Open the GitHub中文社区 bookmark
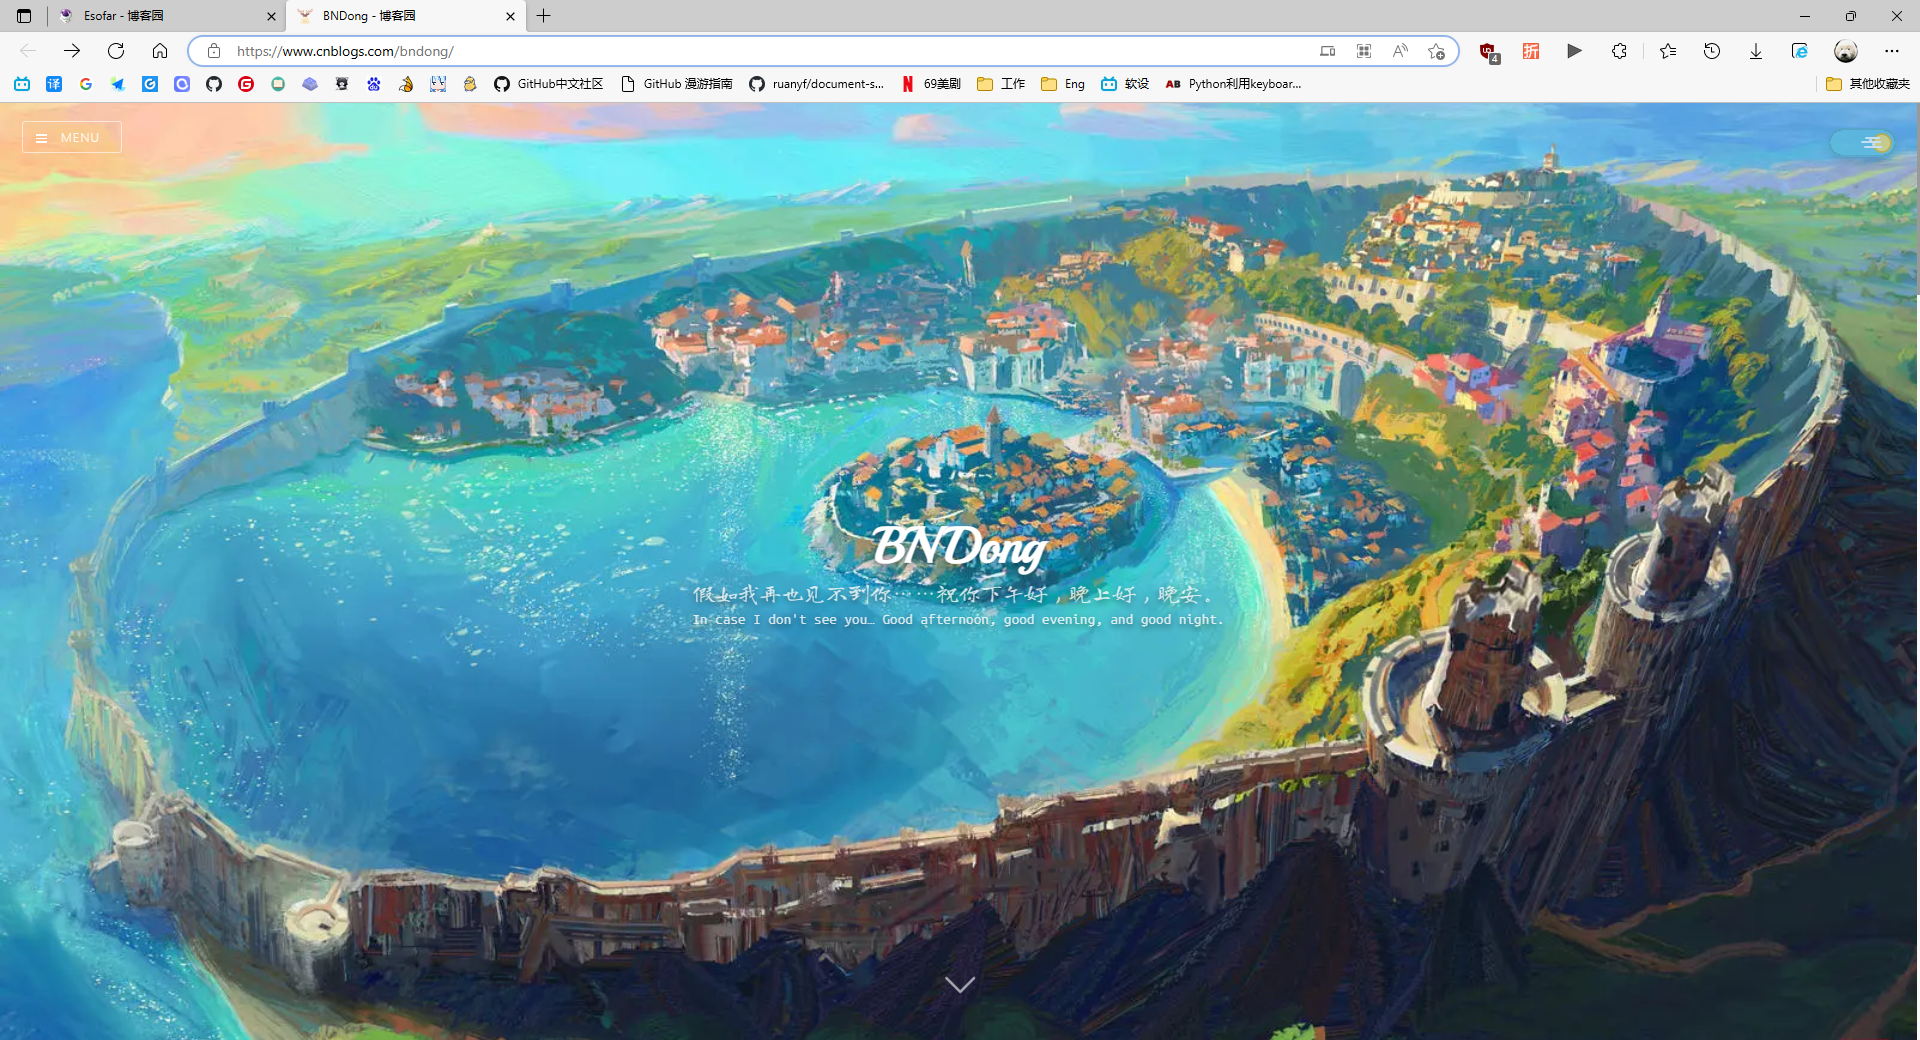Image resolution: width=1920 pixels, height=1040 pixels. click(x=549, y=84)
